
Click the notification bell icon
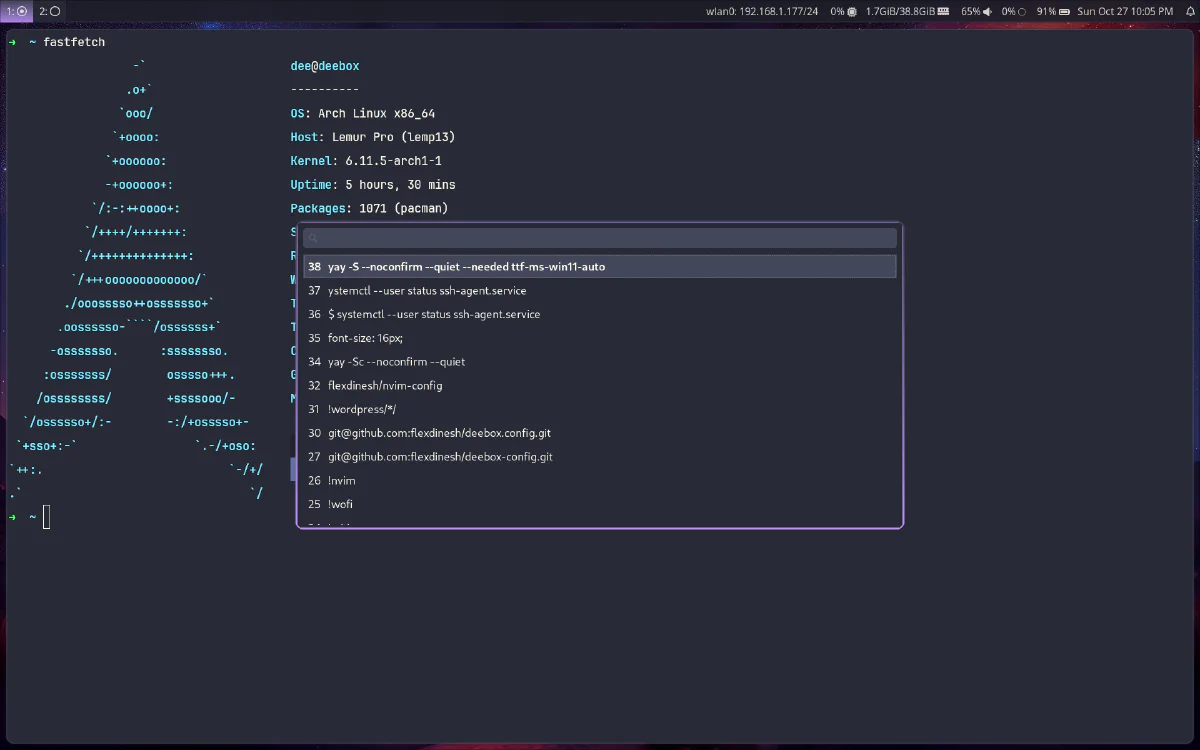pos(1189,11)
